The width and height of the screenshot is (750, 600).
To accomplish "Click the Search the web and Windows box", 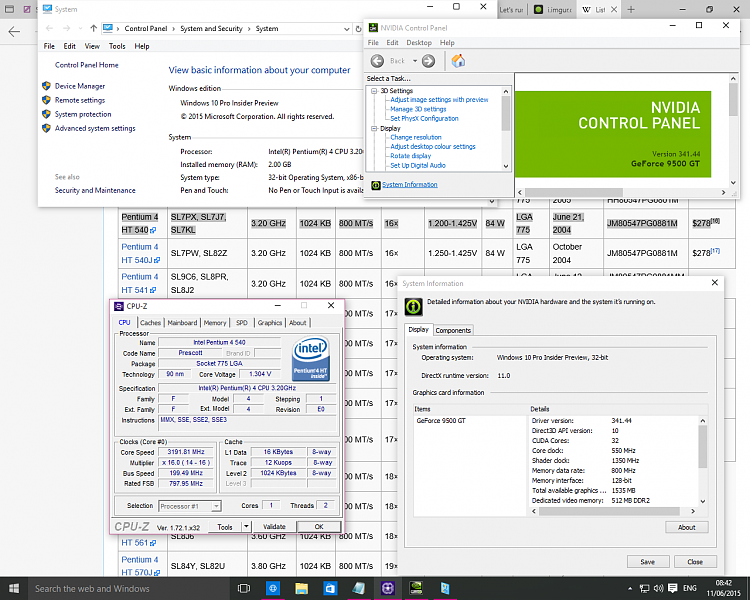I will coord(129,589).
